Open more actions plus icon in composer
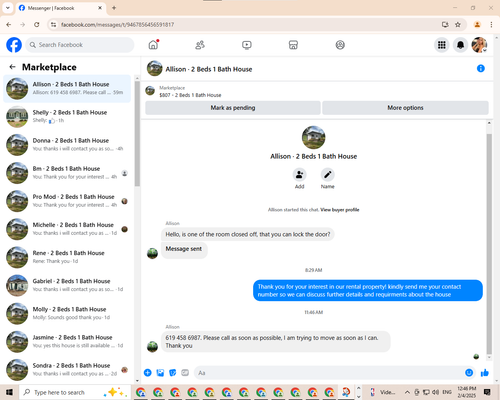The width and height of the screenshot is (500, 400). (148, 373)
